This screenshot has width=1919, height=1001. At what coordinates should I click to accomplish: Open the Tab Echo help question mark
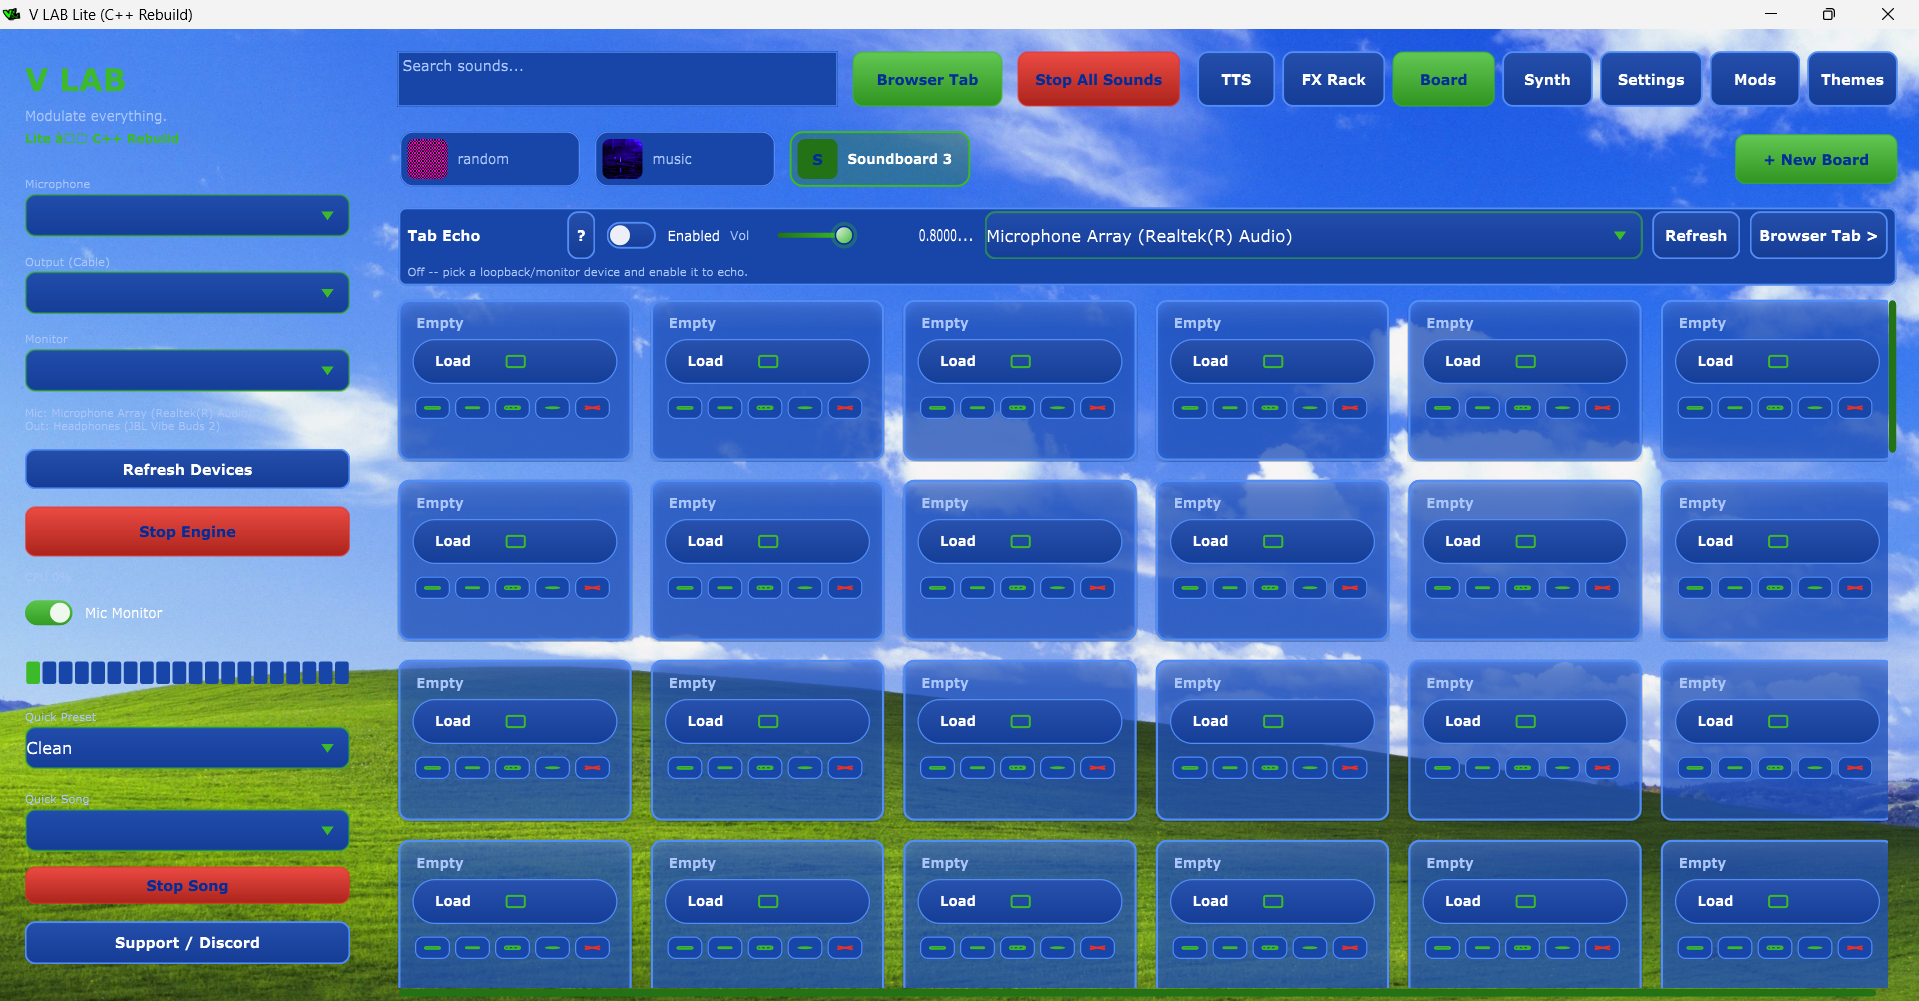[x=581, y=236]
